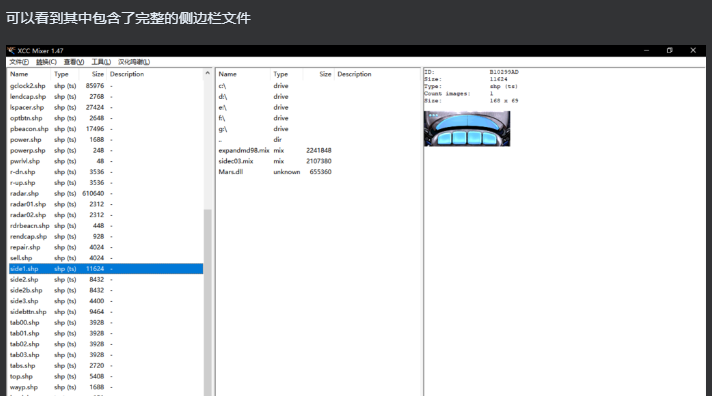Viewport: 712px width, 396px height.
Task: Select r-up.shp file row
Action: tap(106, 183)
